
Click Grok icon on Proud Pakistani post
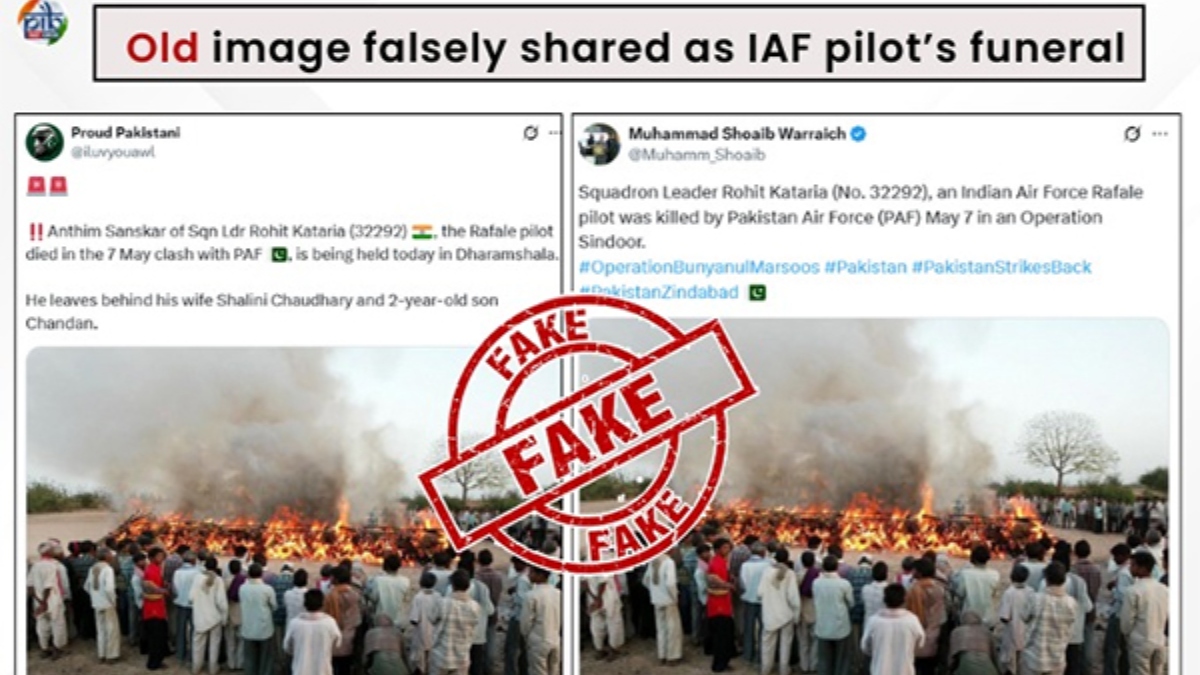pos(530,133)
